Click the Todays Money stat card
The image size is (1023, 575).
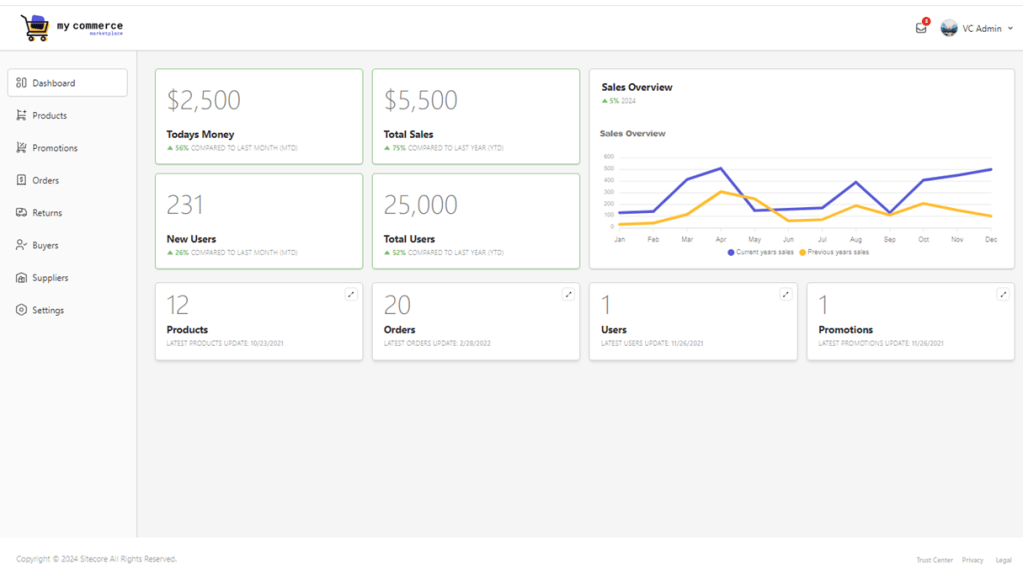pos(259,116)
